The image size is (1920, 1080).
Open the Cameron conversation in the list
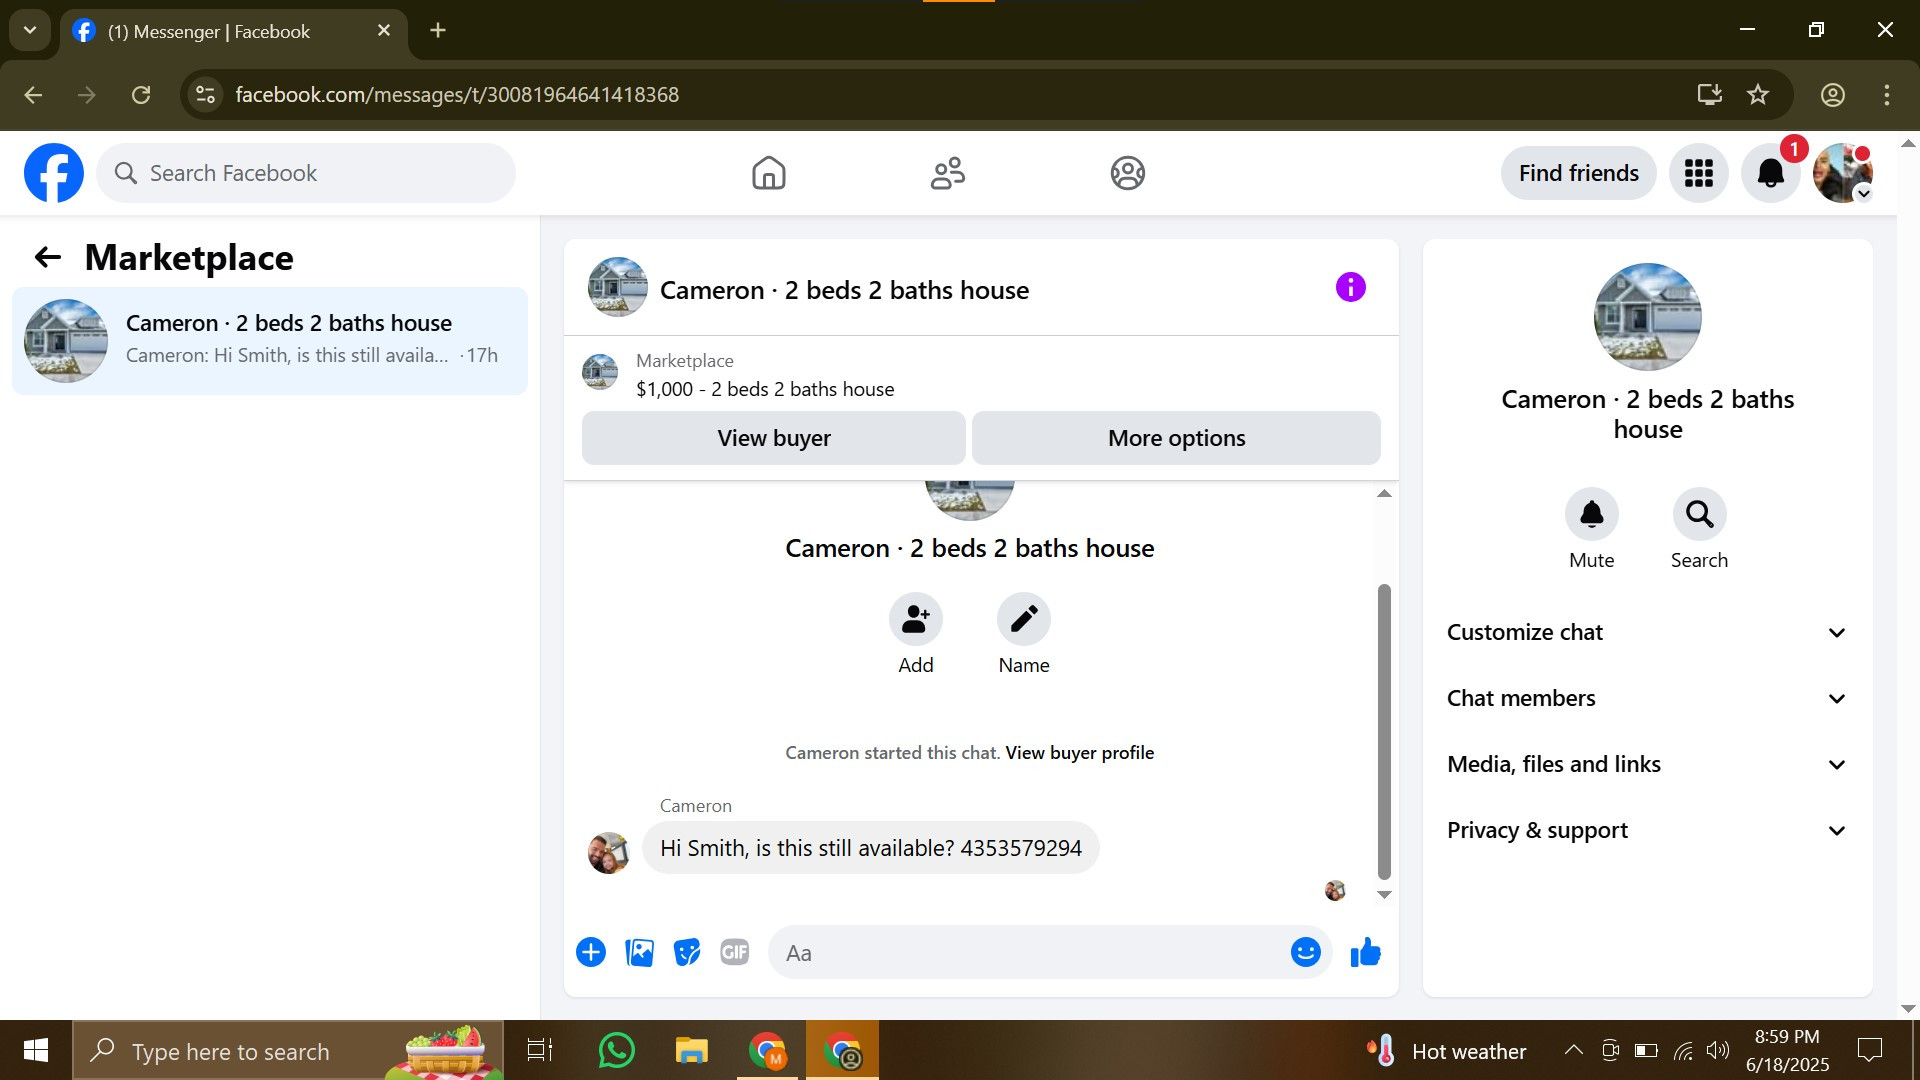pyautogui.click(x=270, y=340)
